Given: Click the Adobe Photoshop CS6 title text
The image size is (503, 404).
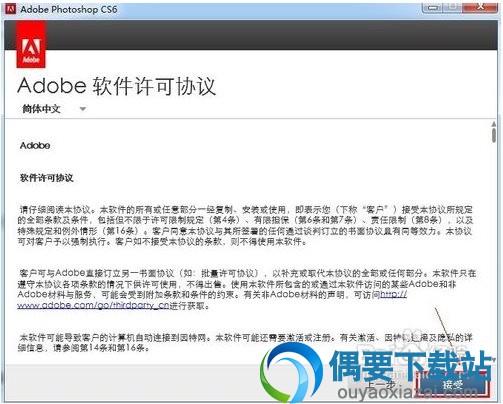Looking at the screenshot, I should 69,9.
